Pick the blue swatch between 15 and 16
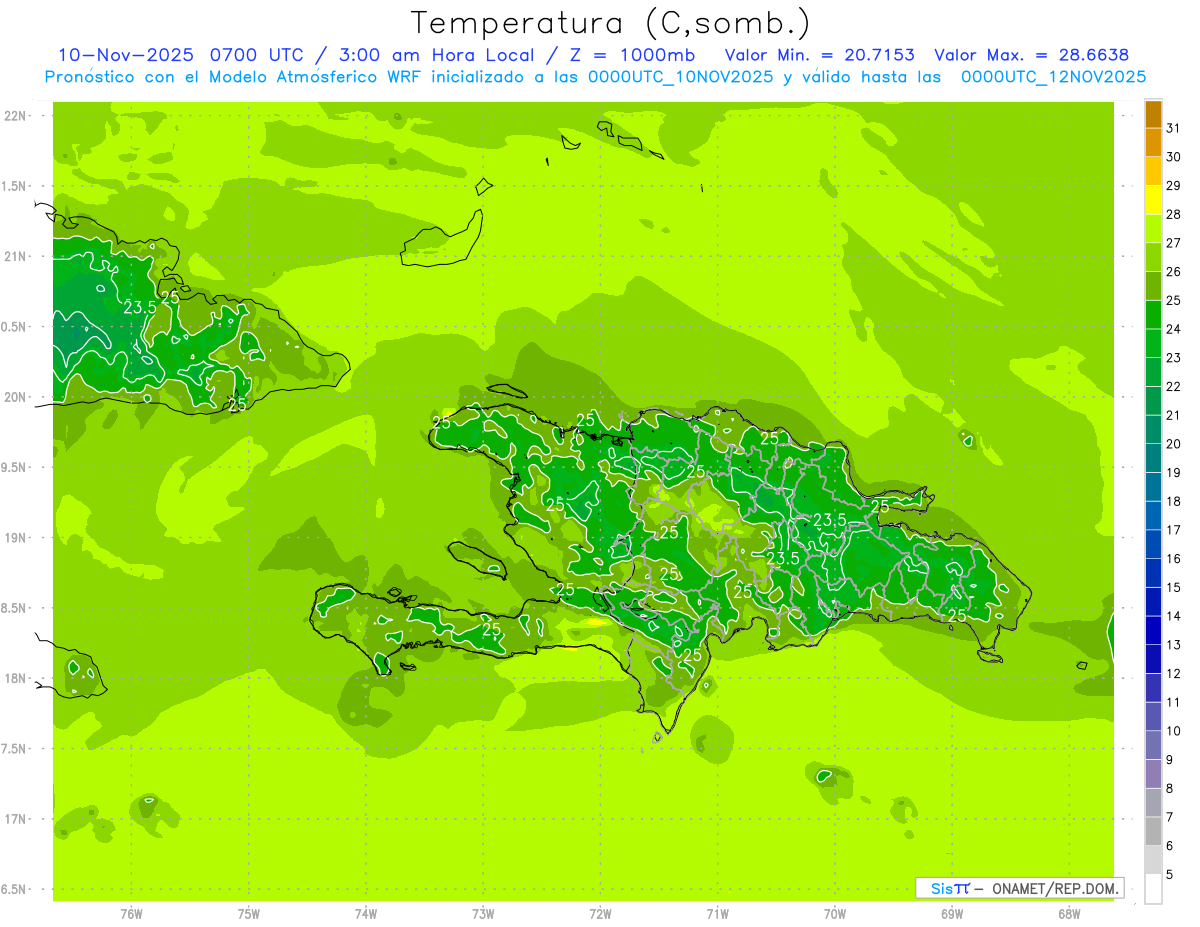The width and height of the screenshot is (1200, 927). coord(1153,573)
